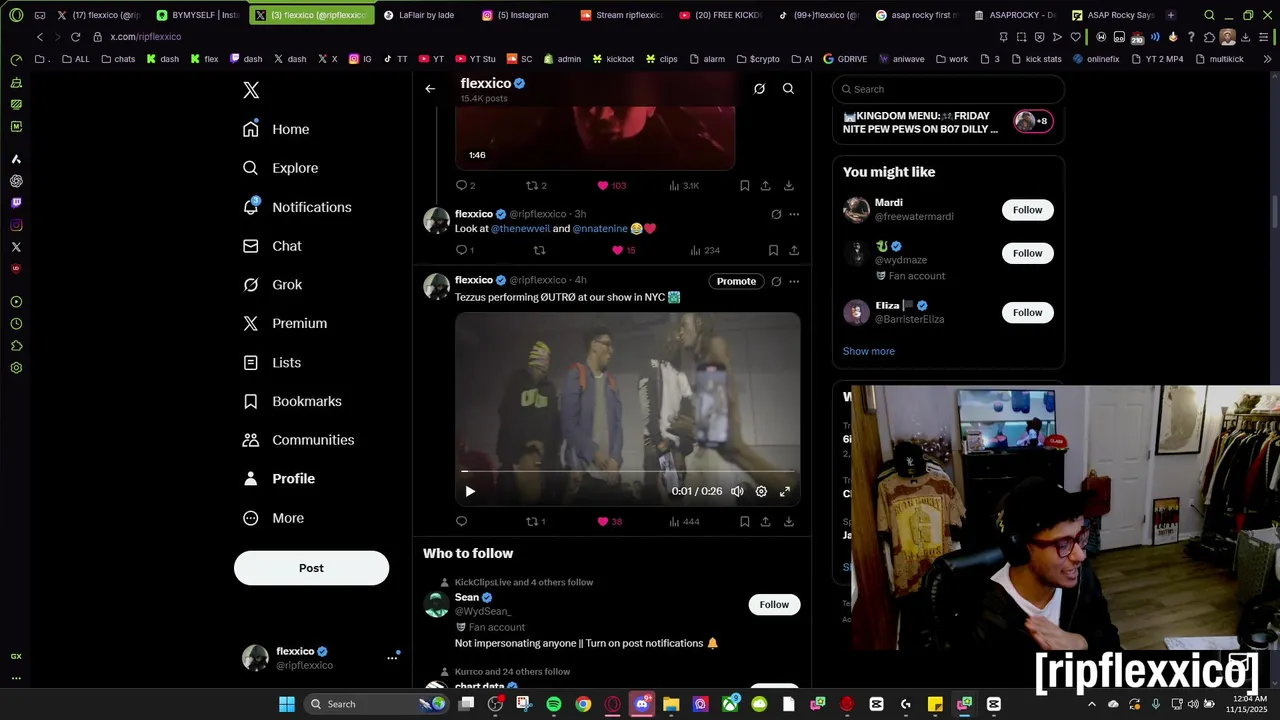Follow Eliza @BarristerEliza

click(x=1027, y=313)
